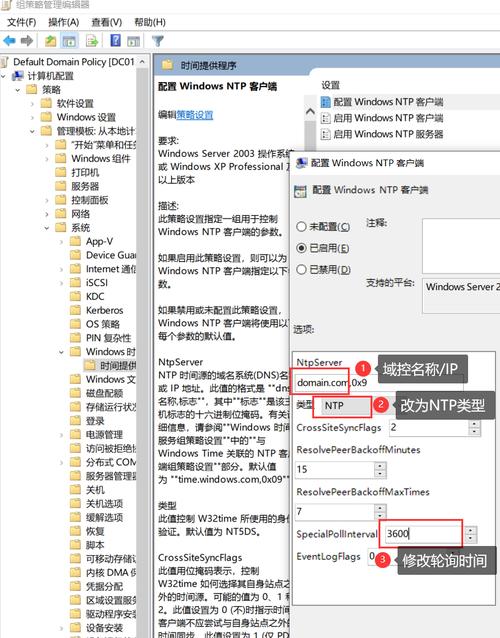Screen dimensions: 500x638
Task: Click the scroll-up arrow of settings list
Action: (x=310, y=111)
